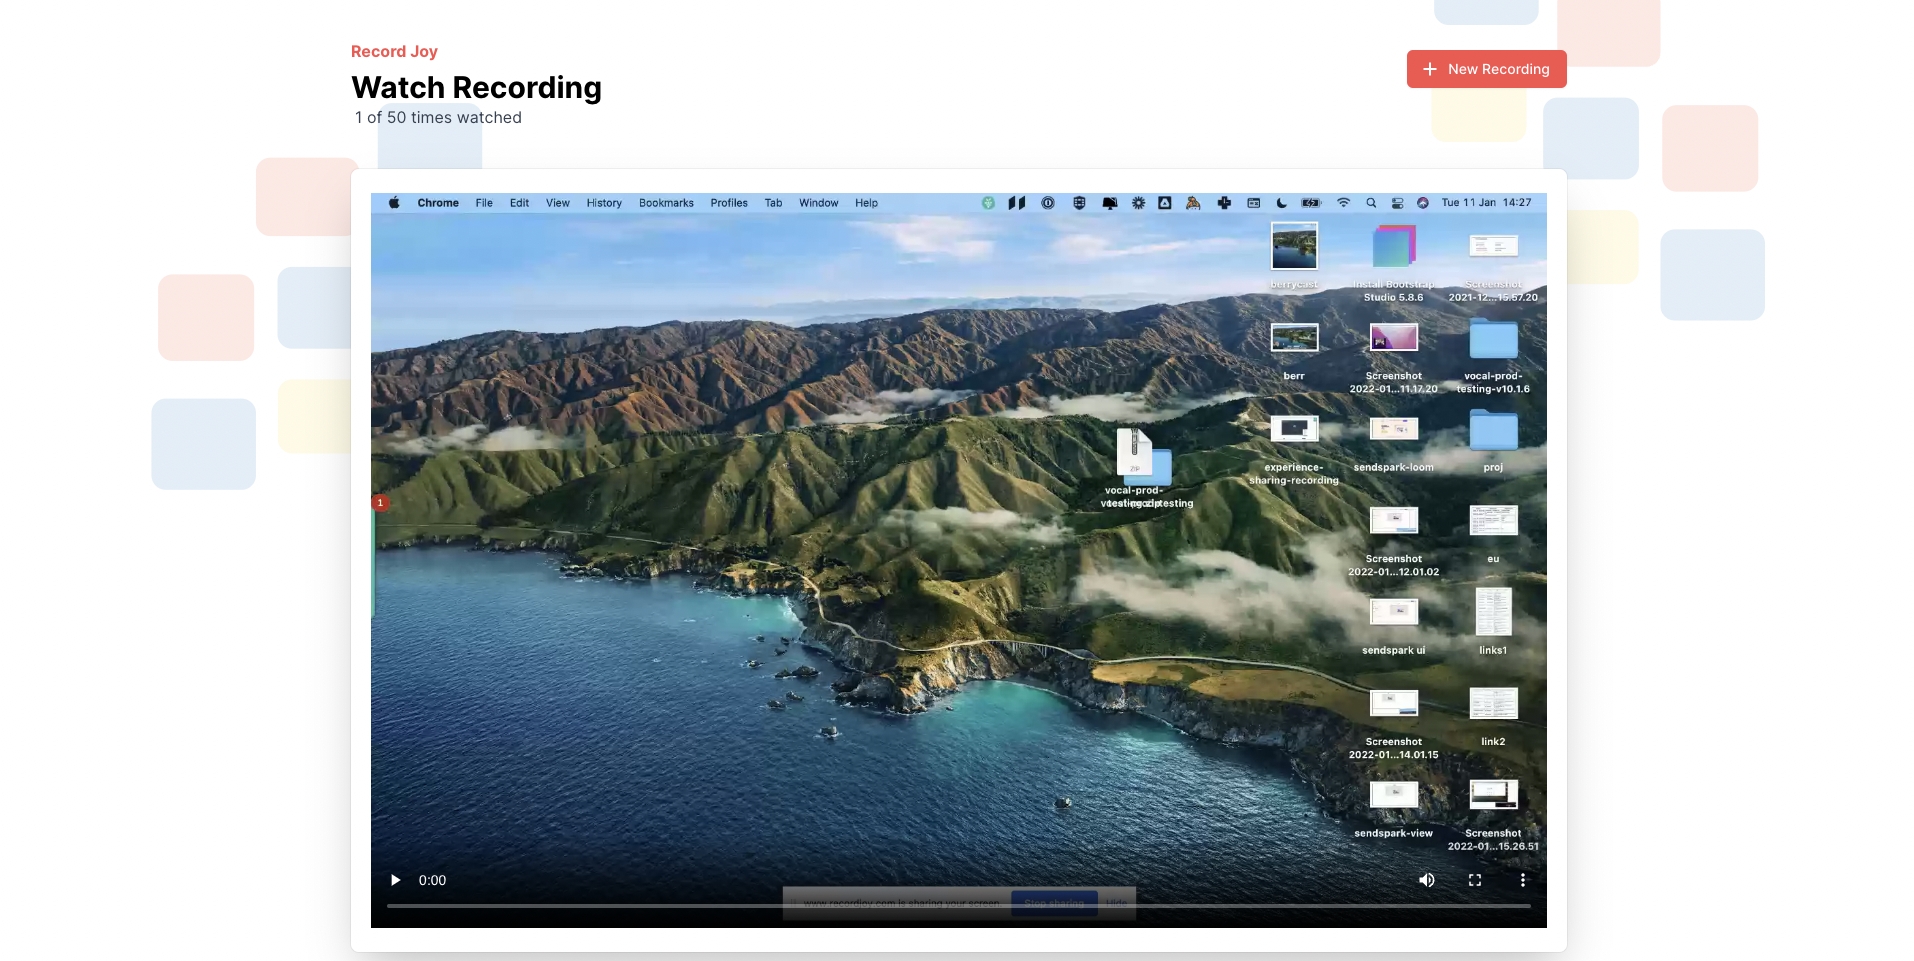Click the crossed-out display menu bar icon
Screen dimensions: 1914x961
coord(1109,203)
